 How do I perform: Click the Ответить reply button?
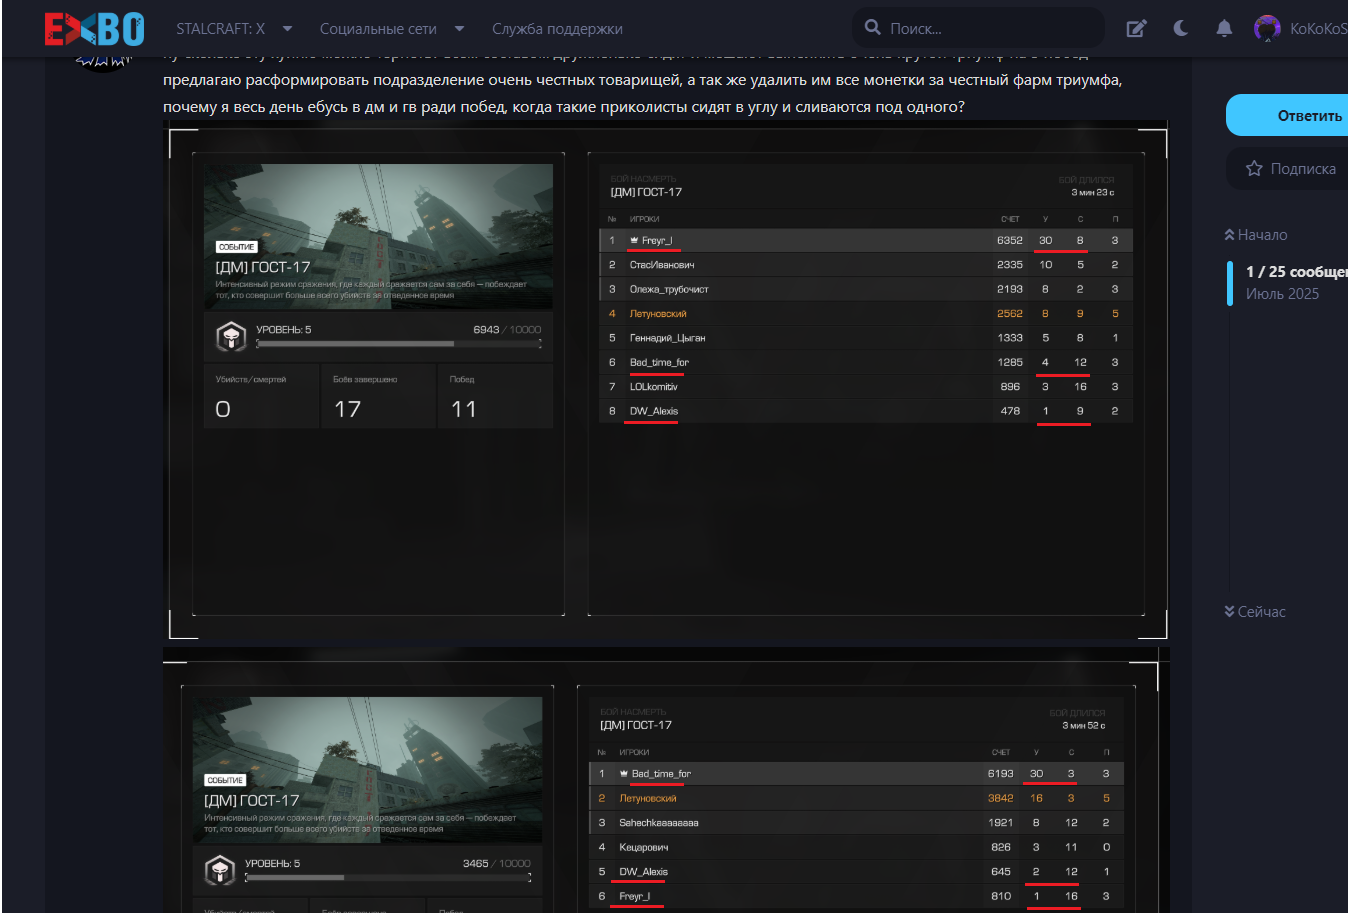point(1288,115)
